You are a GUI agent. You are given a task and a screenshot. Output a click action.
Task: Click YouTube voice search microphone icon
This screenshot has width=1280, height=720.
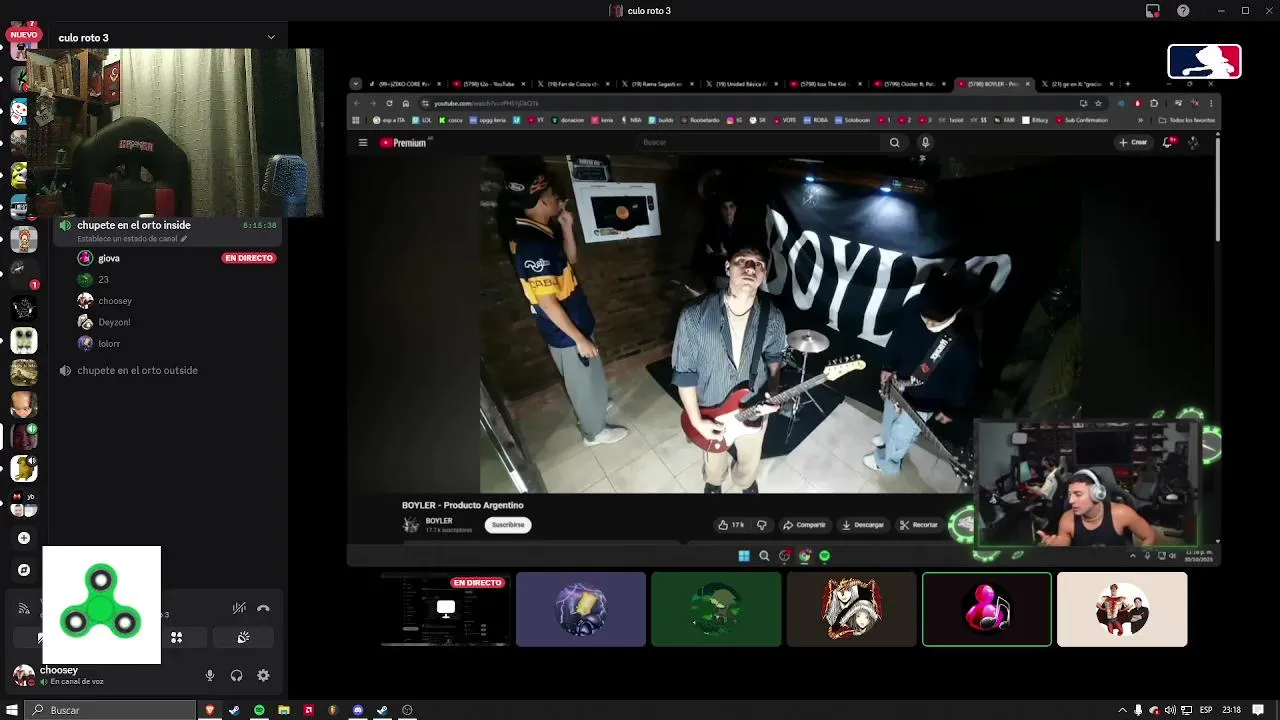(x=925, y=142)
